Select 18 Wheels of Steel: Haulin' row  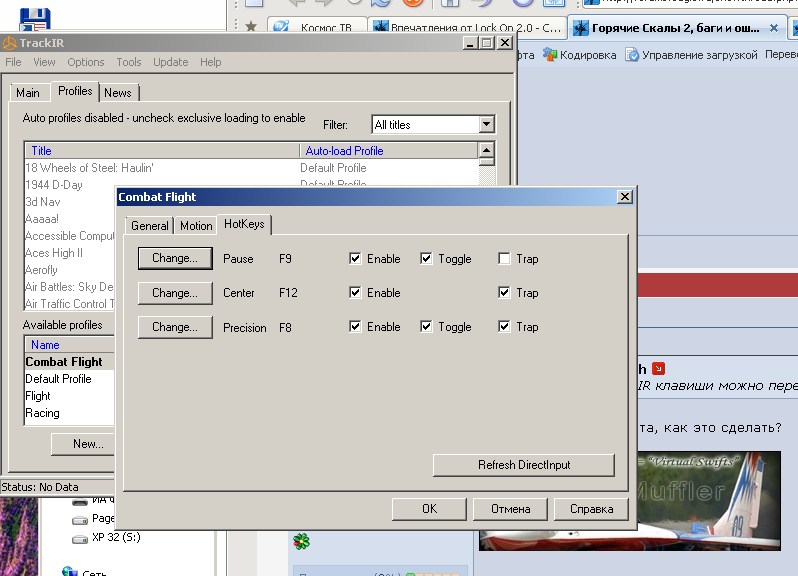coord(252,168)
